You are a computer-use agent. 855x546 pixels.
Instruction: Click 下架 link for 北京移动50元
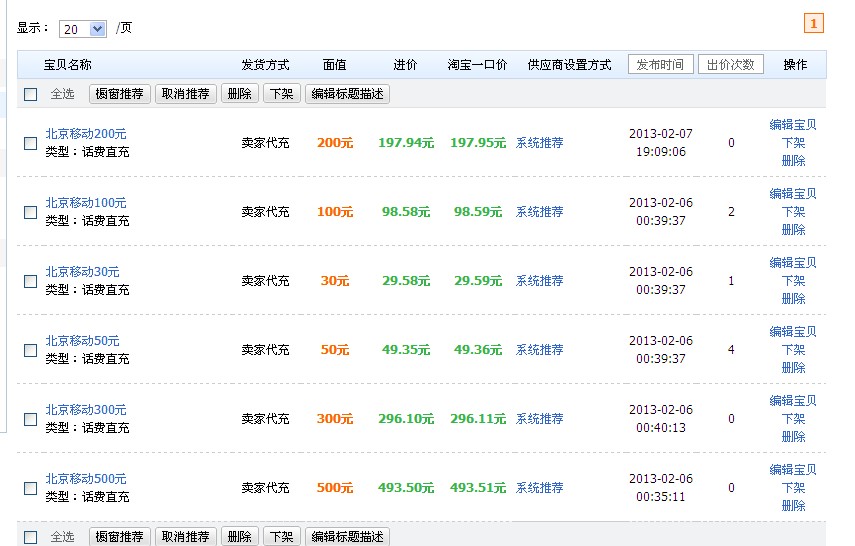[x=793, y=350]
